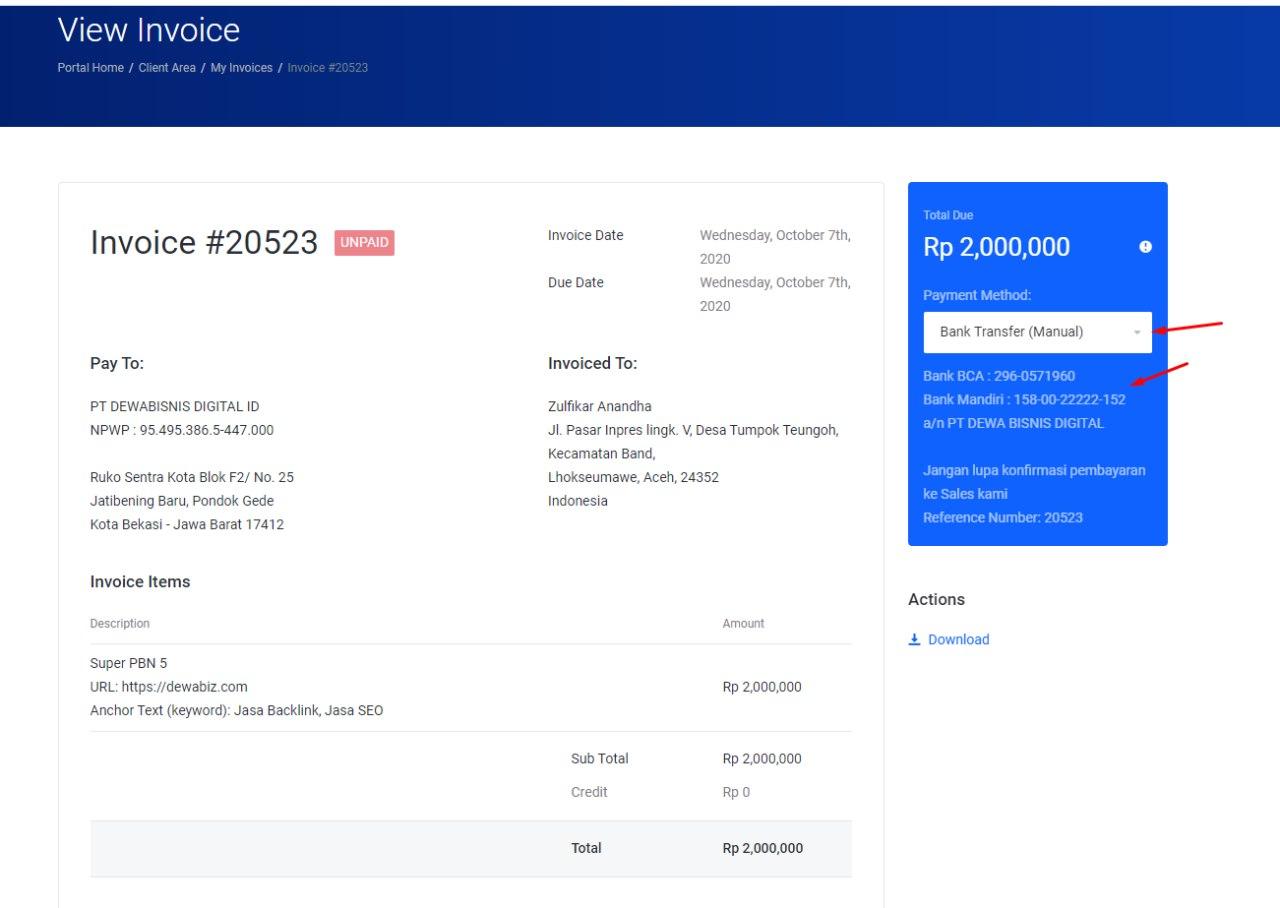The height and width of the screenshot is (908, 1280).
Task: Click the info icon beside Total Due
Action: pos(1145,247)
